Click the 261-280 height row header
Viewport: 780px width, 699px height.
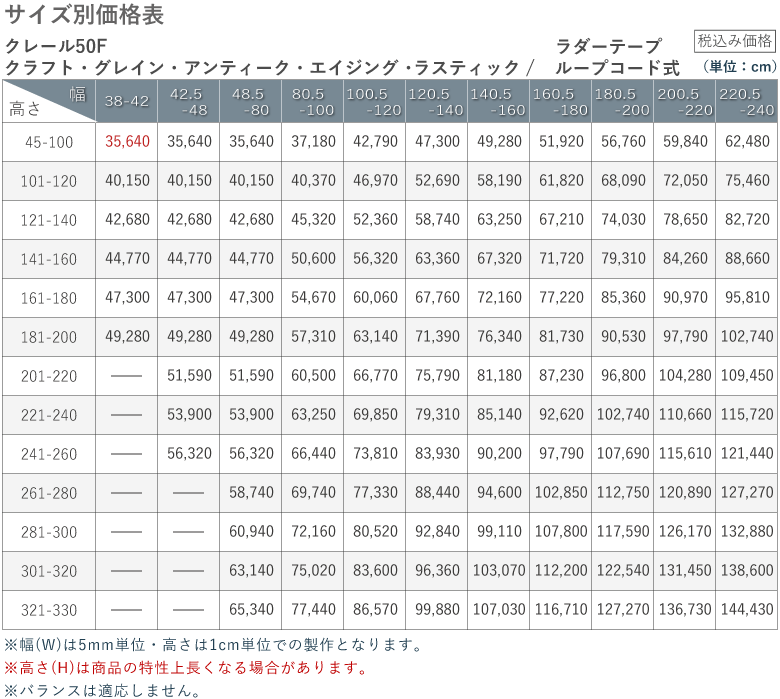click(49, 493)
